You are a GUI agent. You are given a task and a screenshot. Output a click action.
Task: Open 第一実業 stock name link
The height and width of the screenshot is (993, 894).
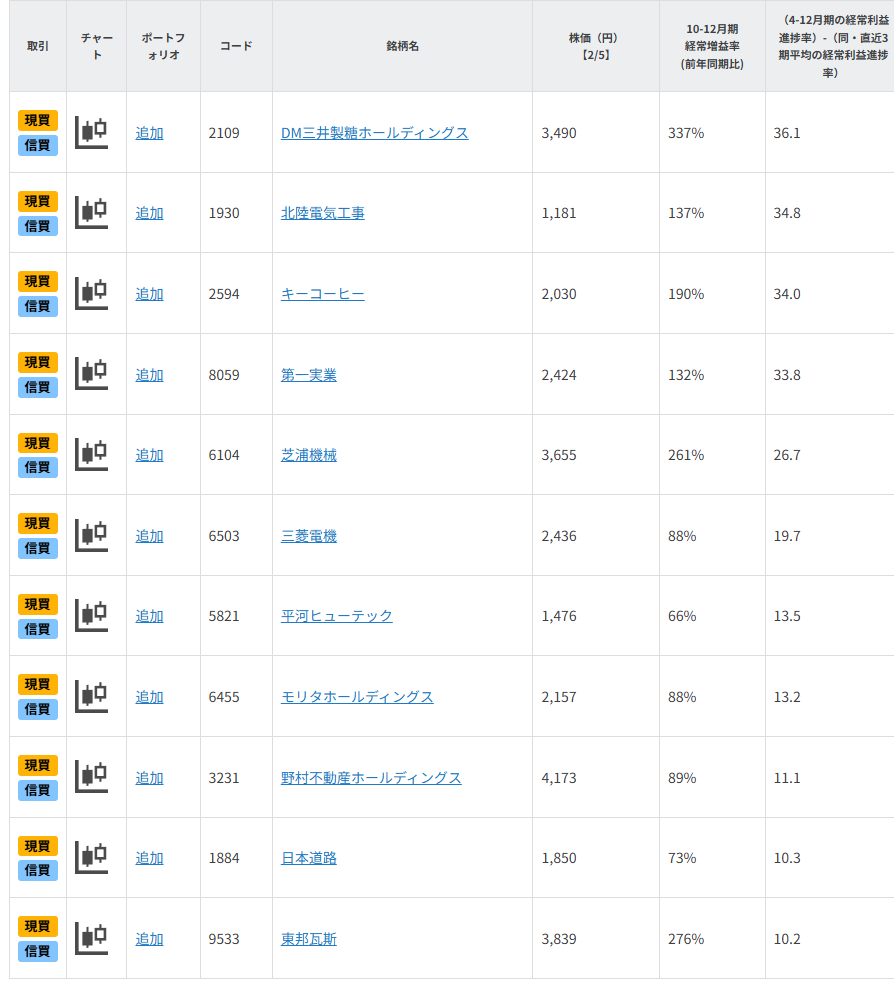[309, 375]
